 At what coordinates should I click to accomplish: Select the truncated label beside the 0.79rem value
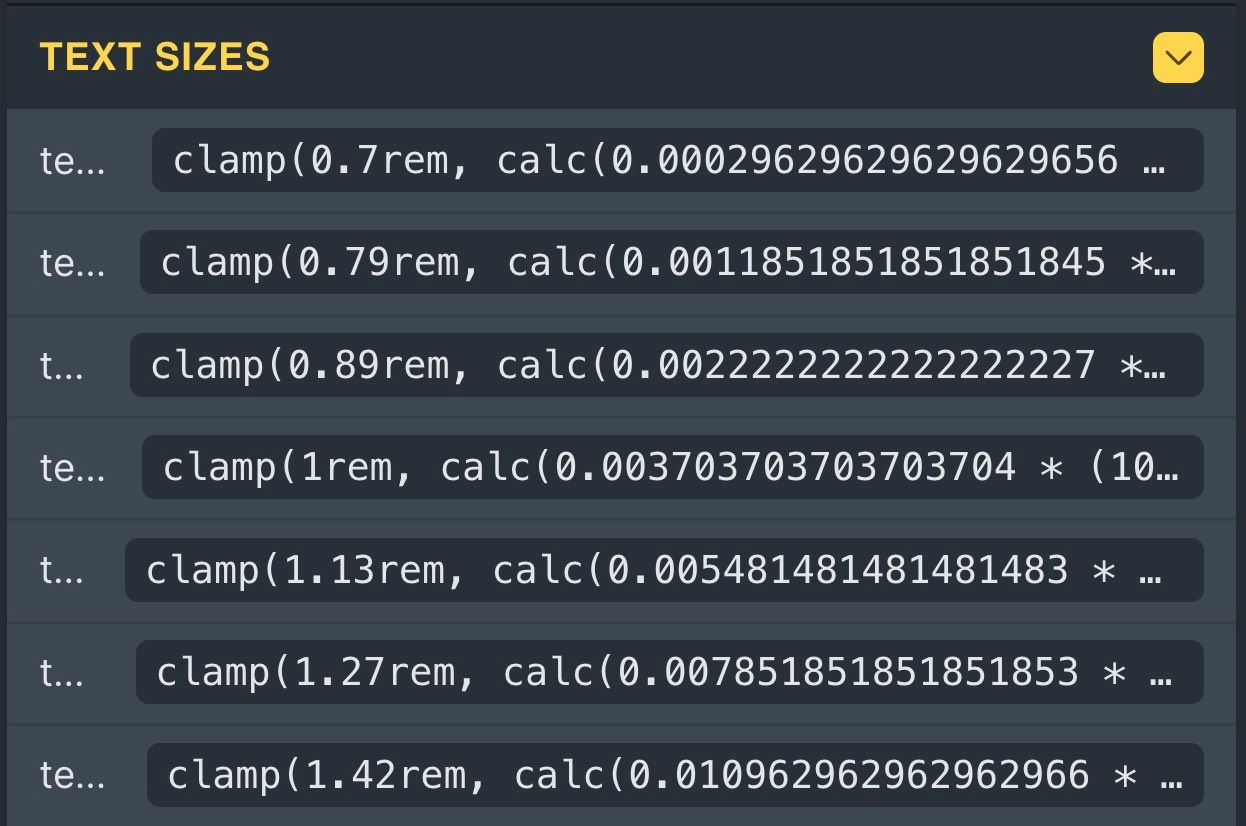(72, 263)
